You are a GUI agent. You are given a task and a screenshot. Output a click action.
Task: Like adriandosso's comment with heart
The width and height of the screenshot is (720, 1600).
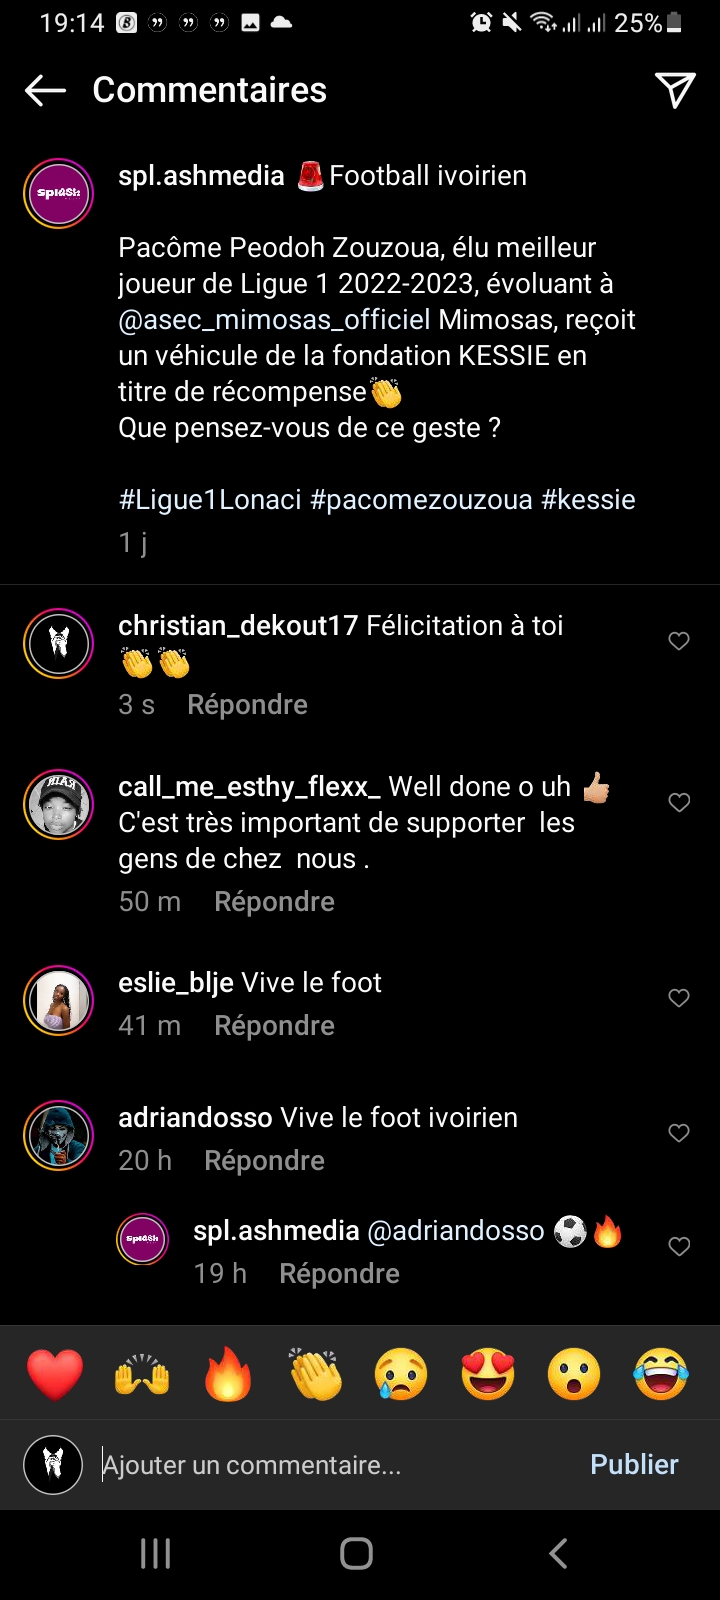(x=679, y=1132)
